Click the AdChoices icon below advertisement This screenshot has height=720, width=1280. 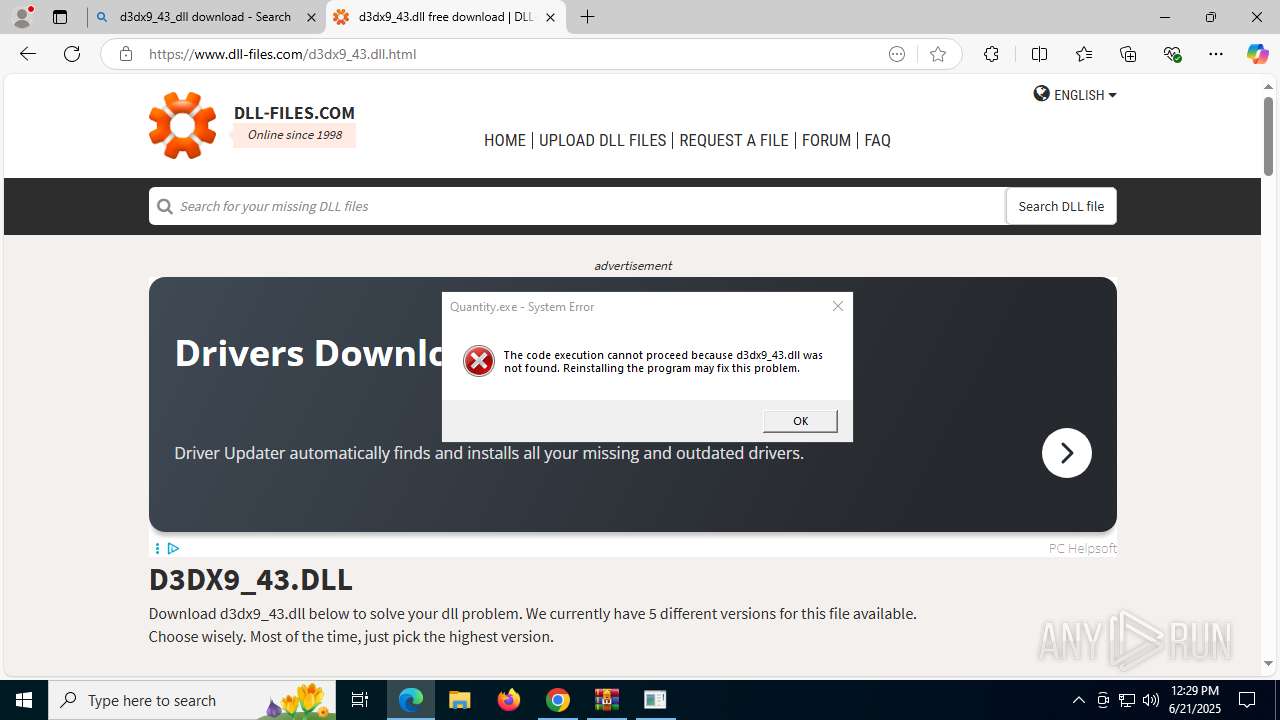[173, 548]
